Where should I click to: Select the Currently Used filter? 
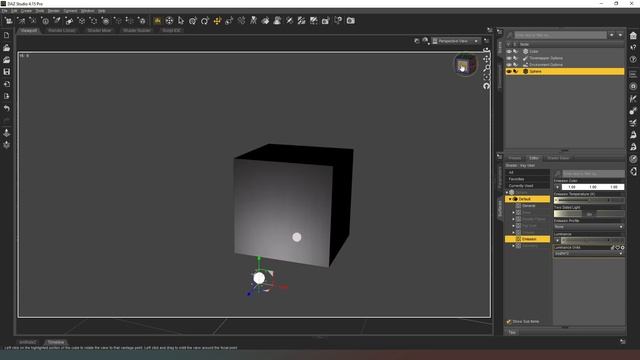tap(527, 186)
